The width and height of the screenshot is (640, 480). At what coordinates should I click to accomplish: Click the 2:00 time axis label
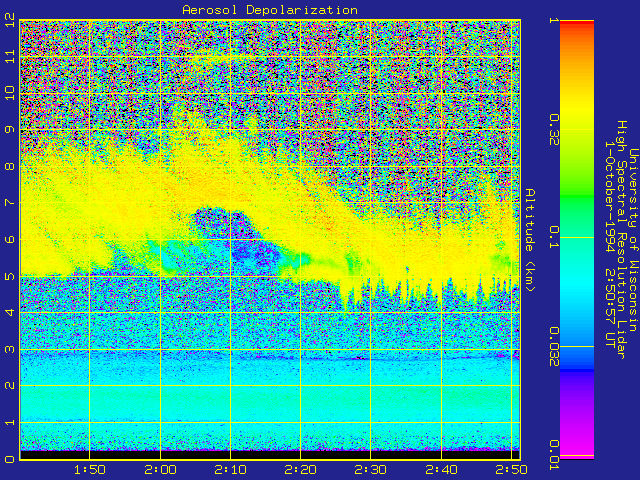tap(160, 470)
